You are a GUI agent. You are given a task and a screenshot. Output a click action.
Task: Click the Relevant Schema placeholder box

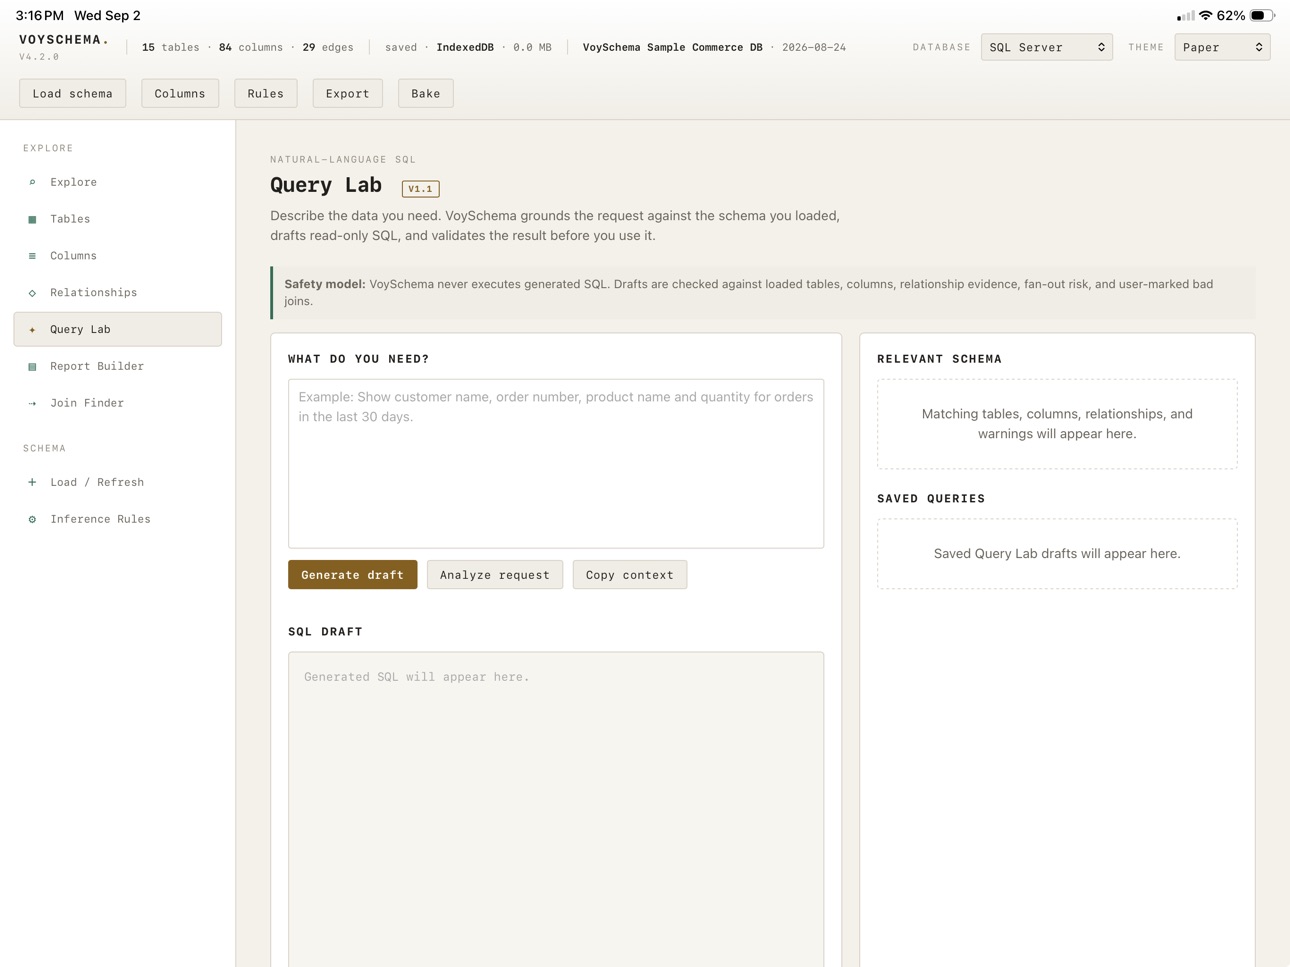tap(1057, 424)
